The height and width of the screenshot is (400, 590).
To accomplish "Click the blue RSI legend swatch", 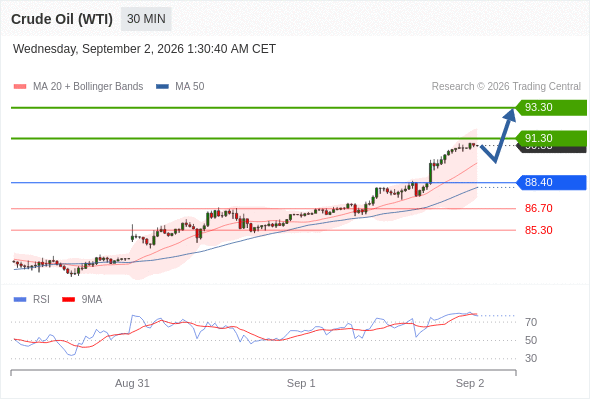I will [20, 300].
